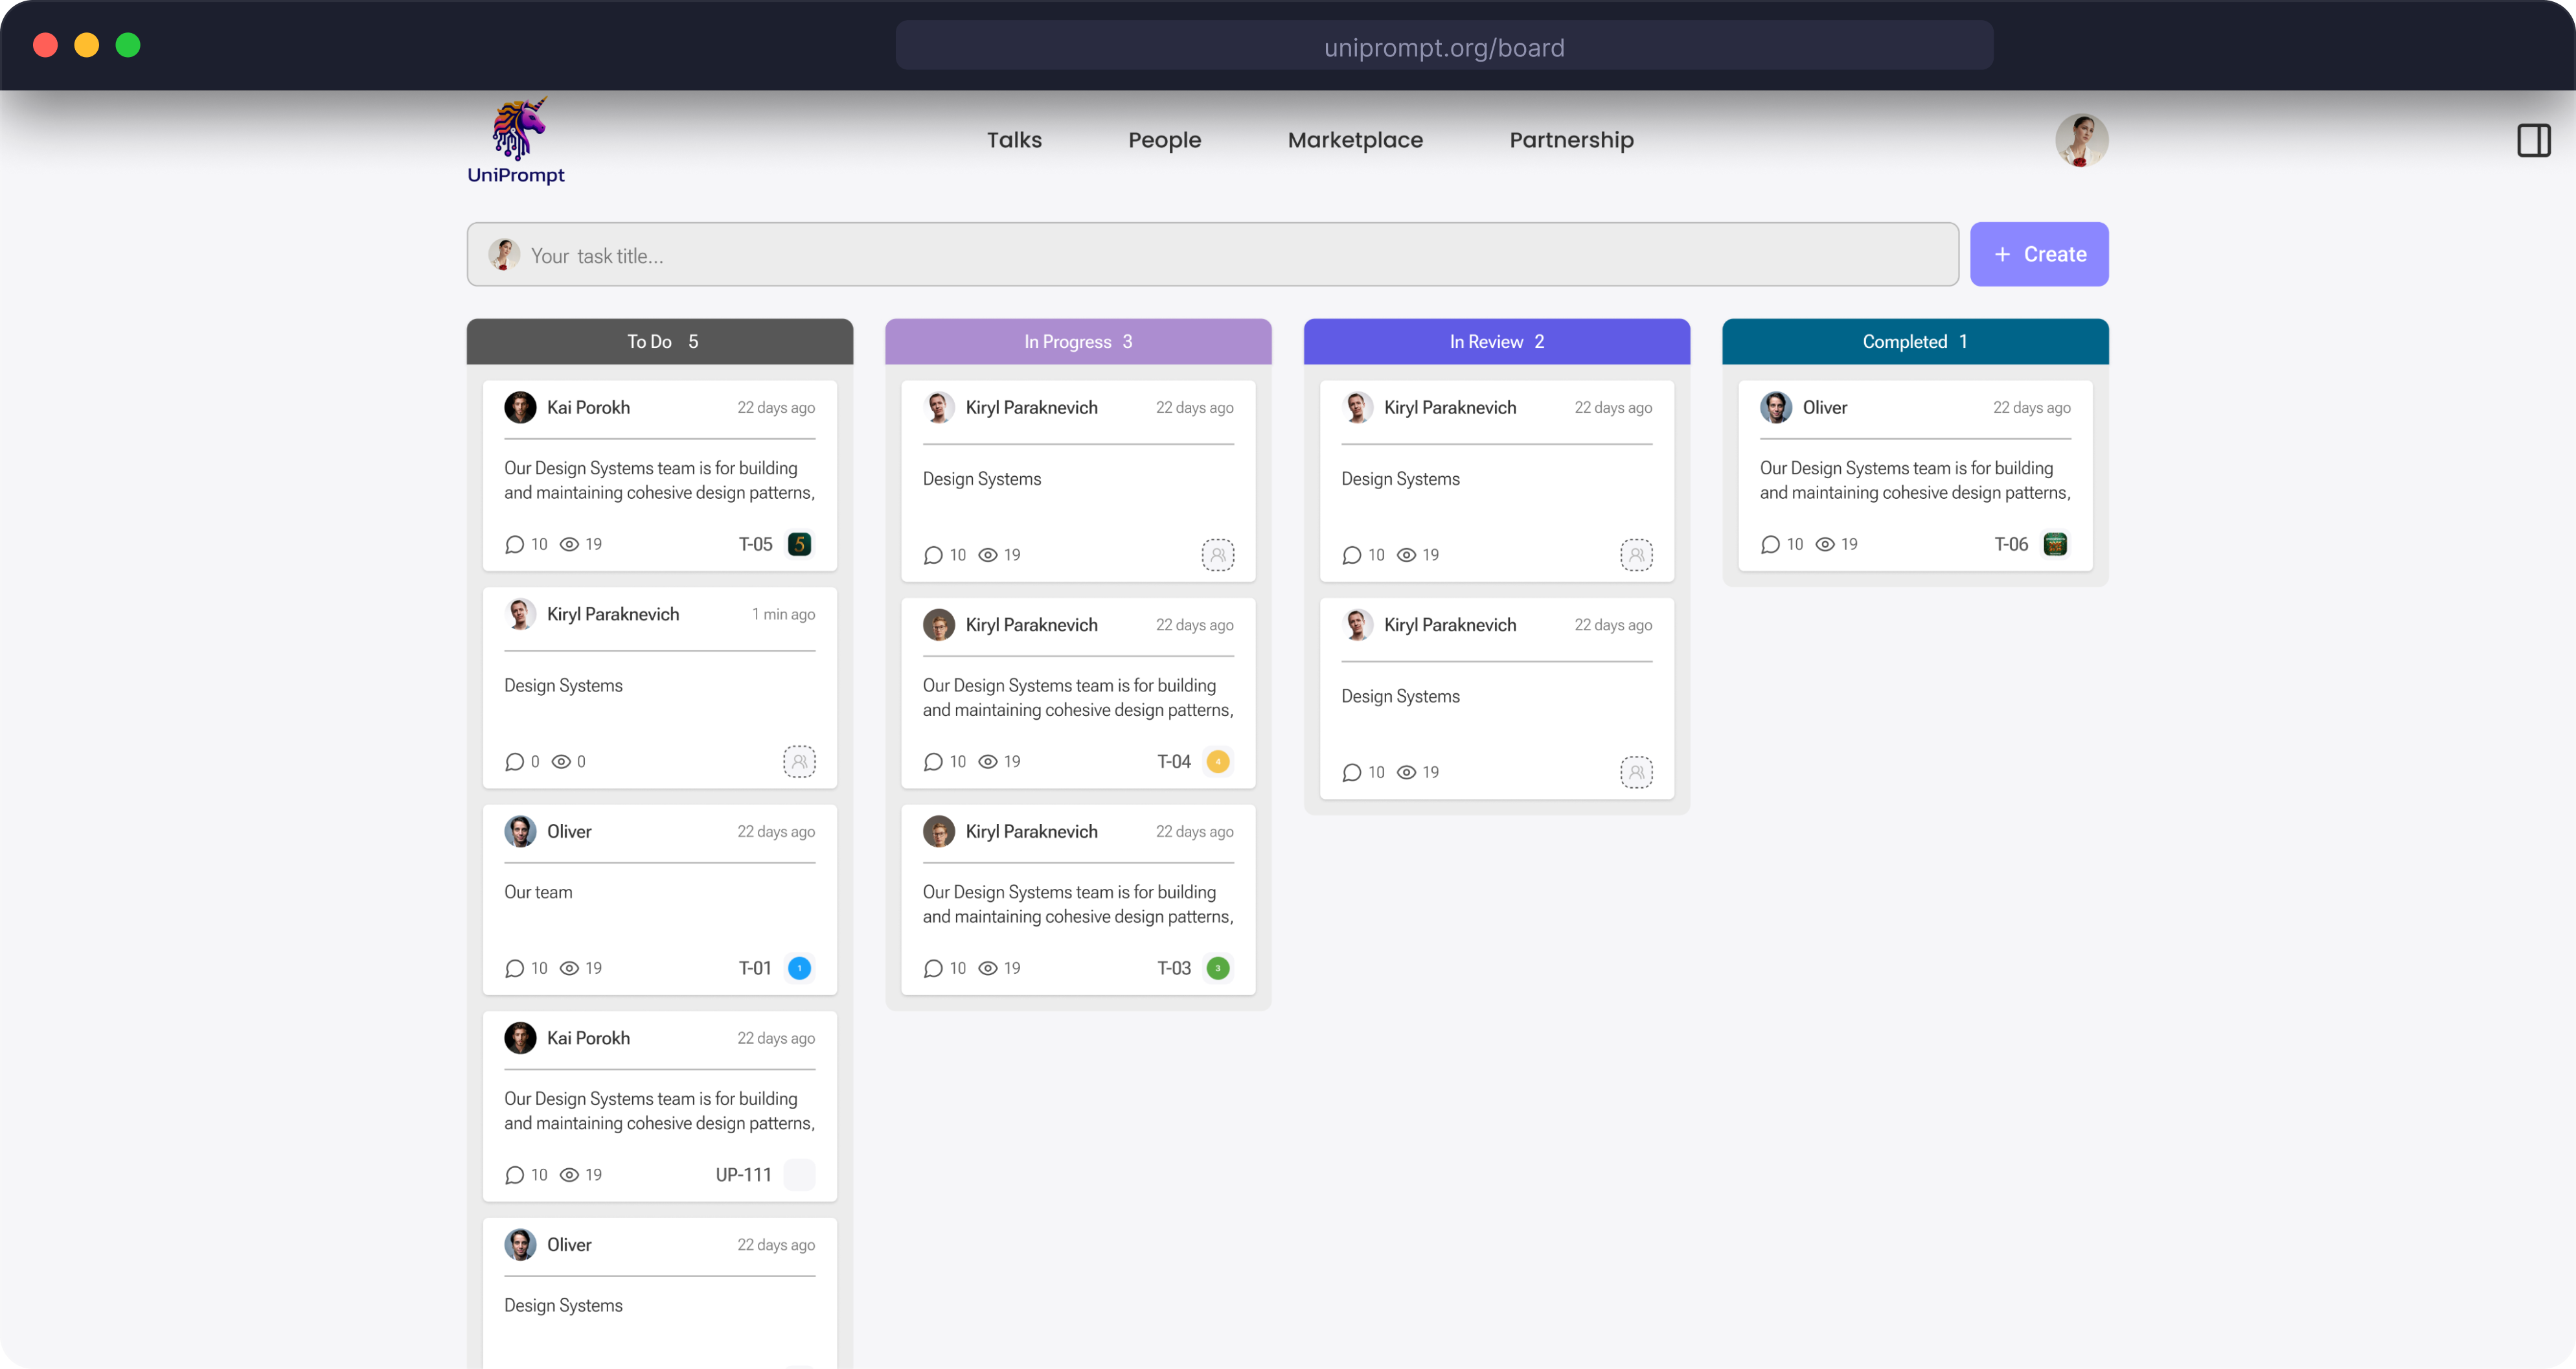
Task: Click the Create task button
Action: tap(2039, 254)
